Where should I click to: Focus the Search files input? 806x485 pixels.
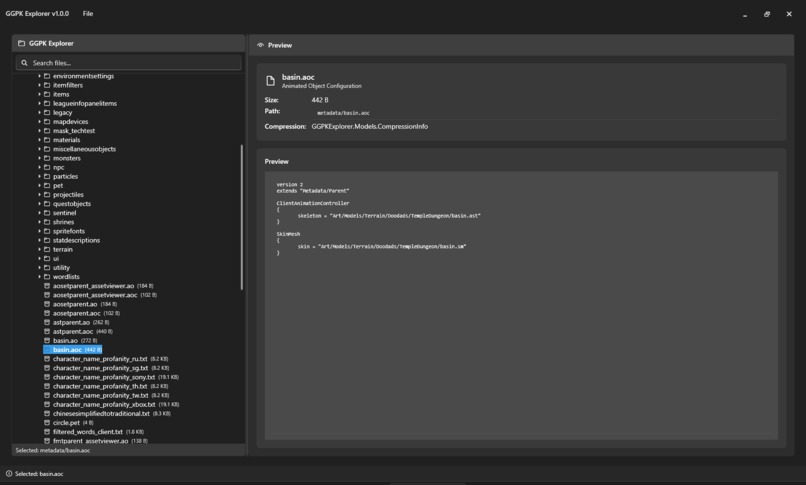[x=129, y=63]
